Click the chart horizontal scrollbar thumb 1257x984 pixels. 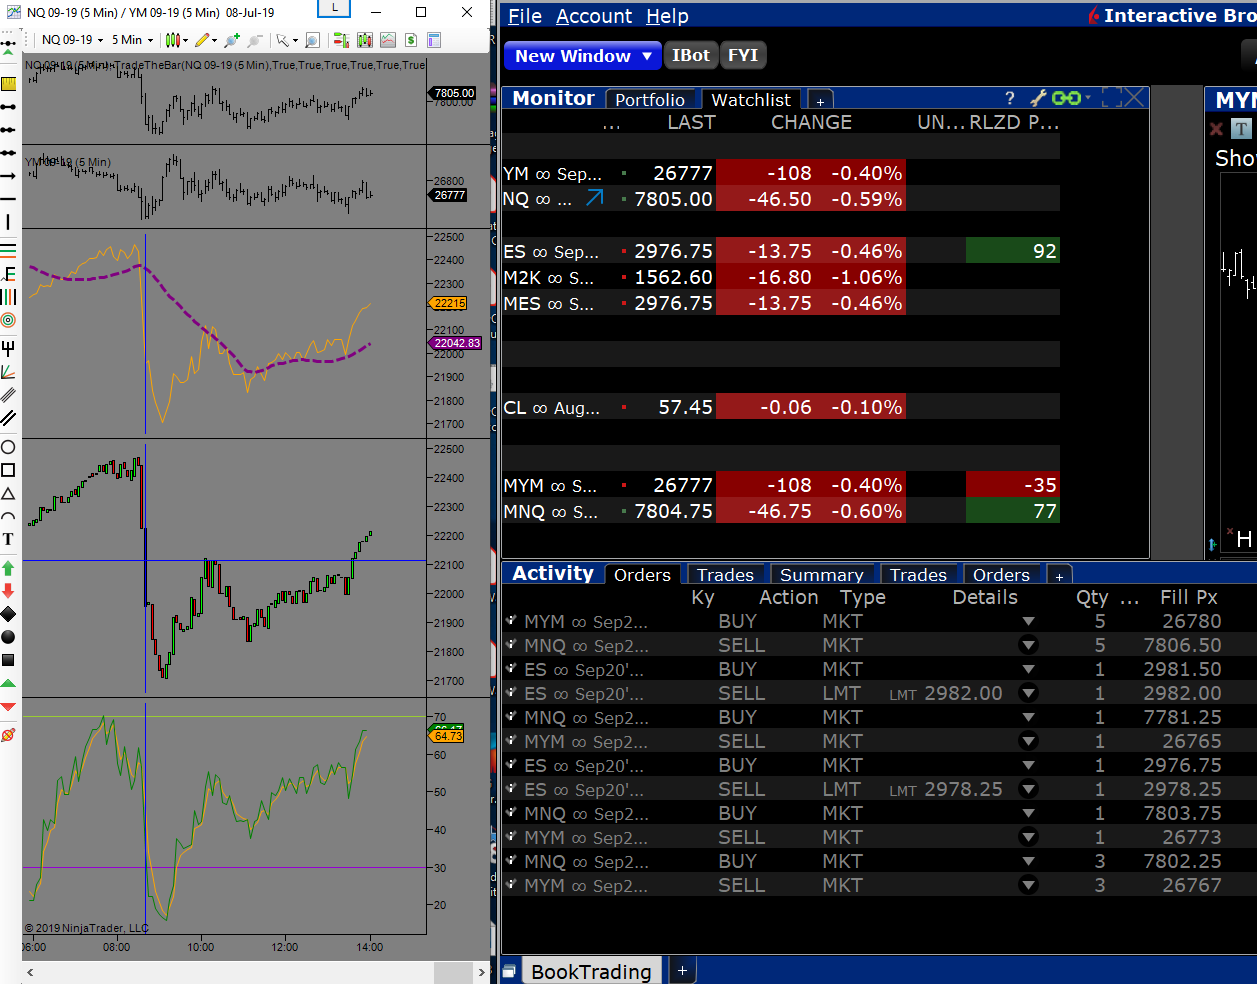[453, 972]
